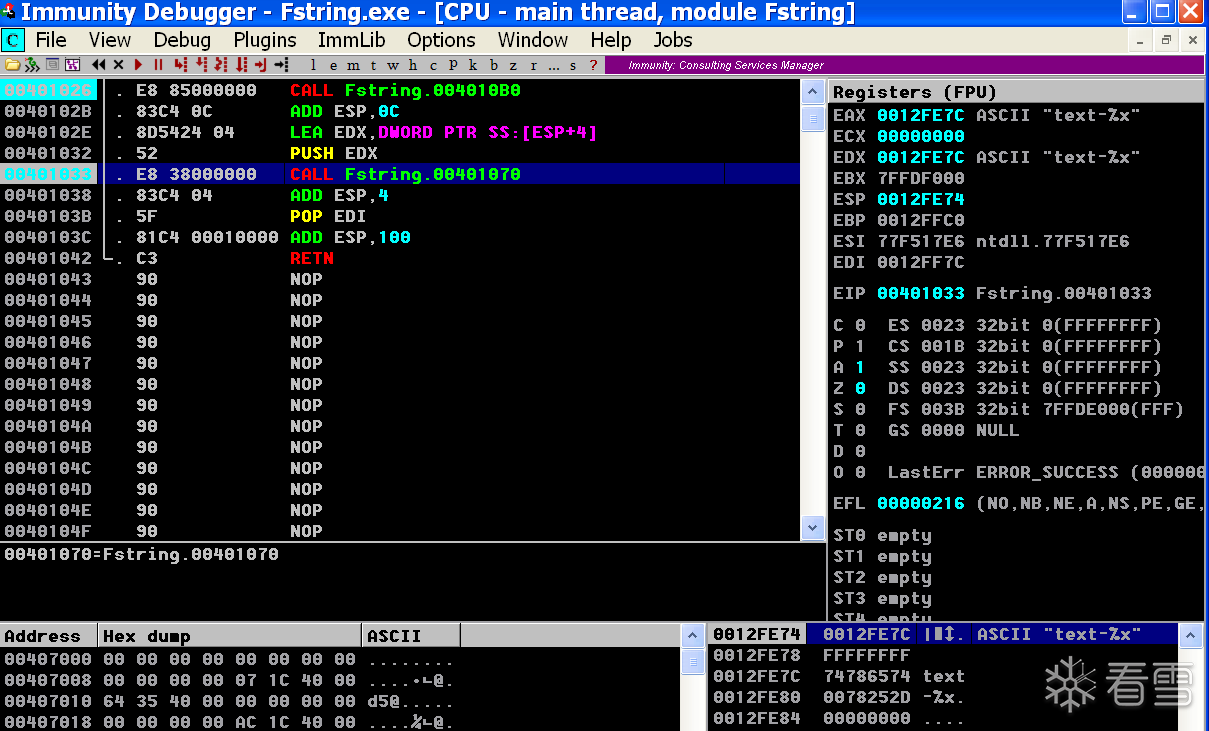Click the ASCII column header in dump
The width and height of the screenshot is (1209, 731).
410,636
